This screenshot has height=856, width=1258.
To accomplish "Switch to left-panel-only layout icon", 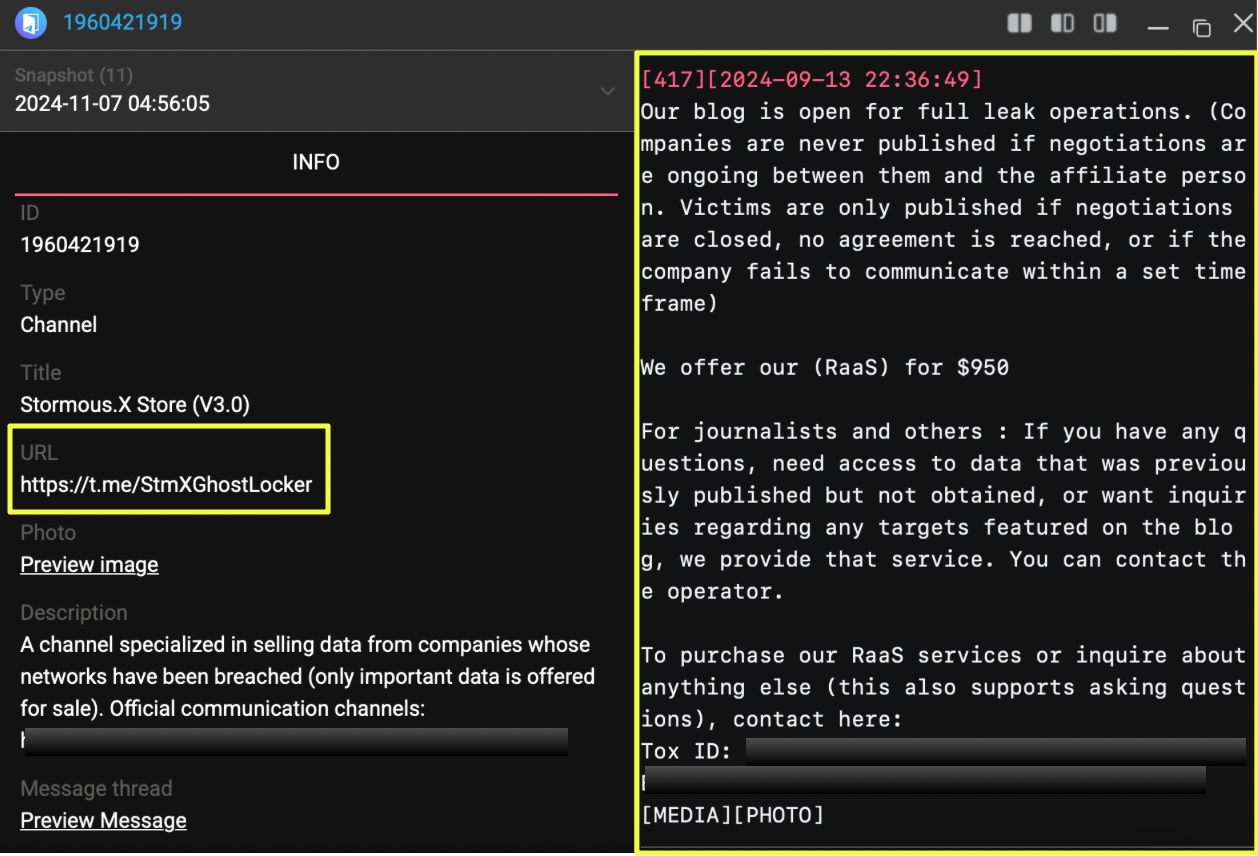I will (x=1062, y=23).
